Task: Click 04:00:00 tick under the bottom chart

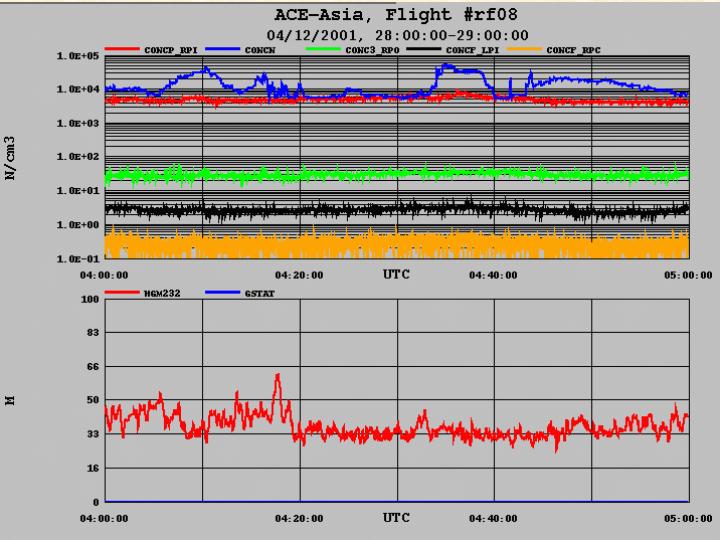Action: coord(104,518)
